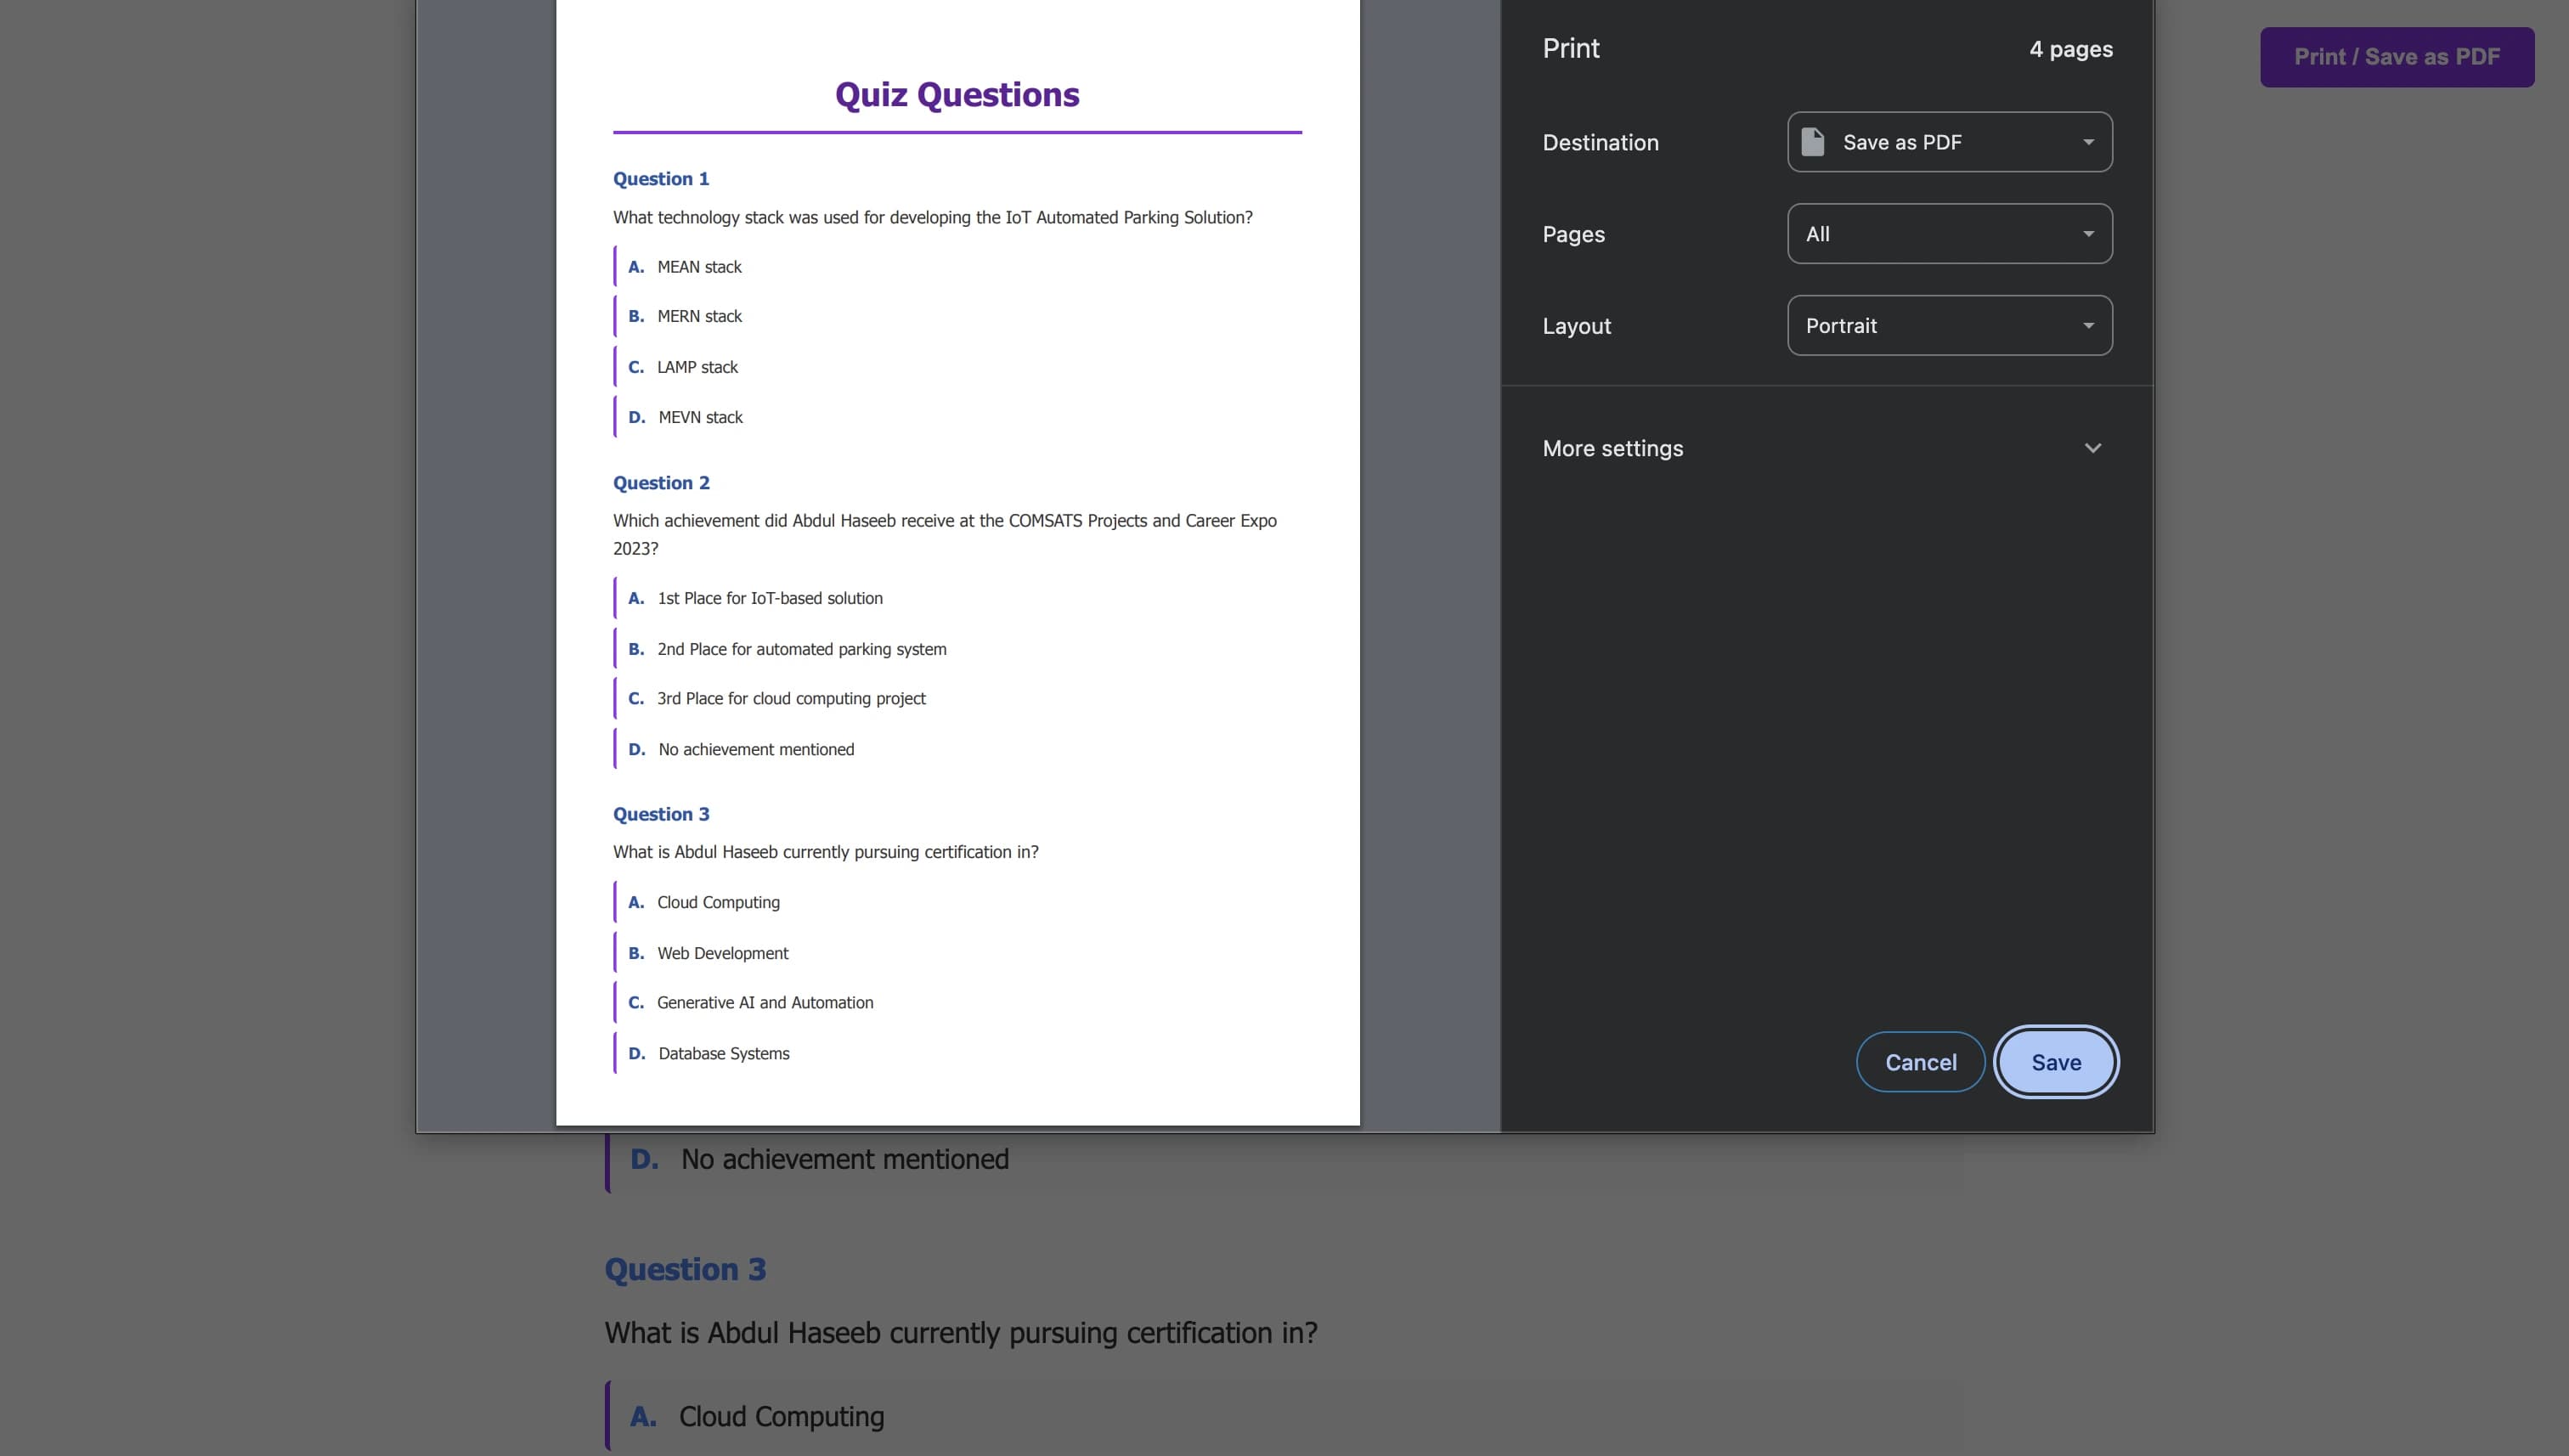Click the Cancel button

click(1920, 1062)
